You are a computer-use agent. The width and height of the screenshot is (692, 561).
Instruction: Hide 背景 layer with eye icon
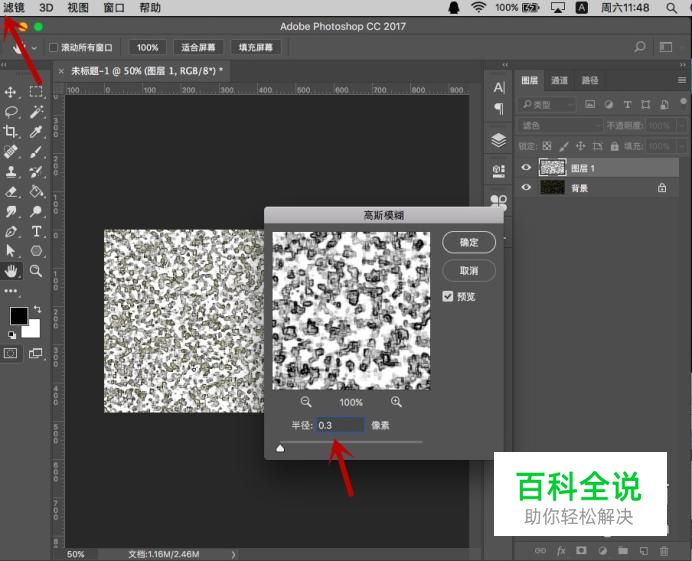(527, 187)
